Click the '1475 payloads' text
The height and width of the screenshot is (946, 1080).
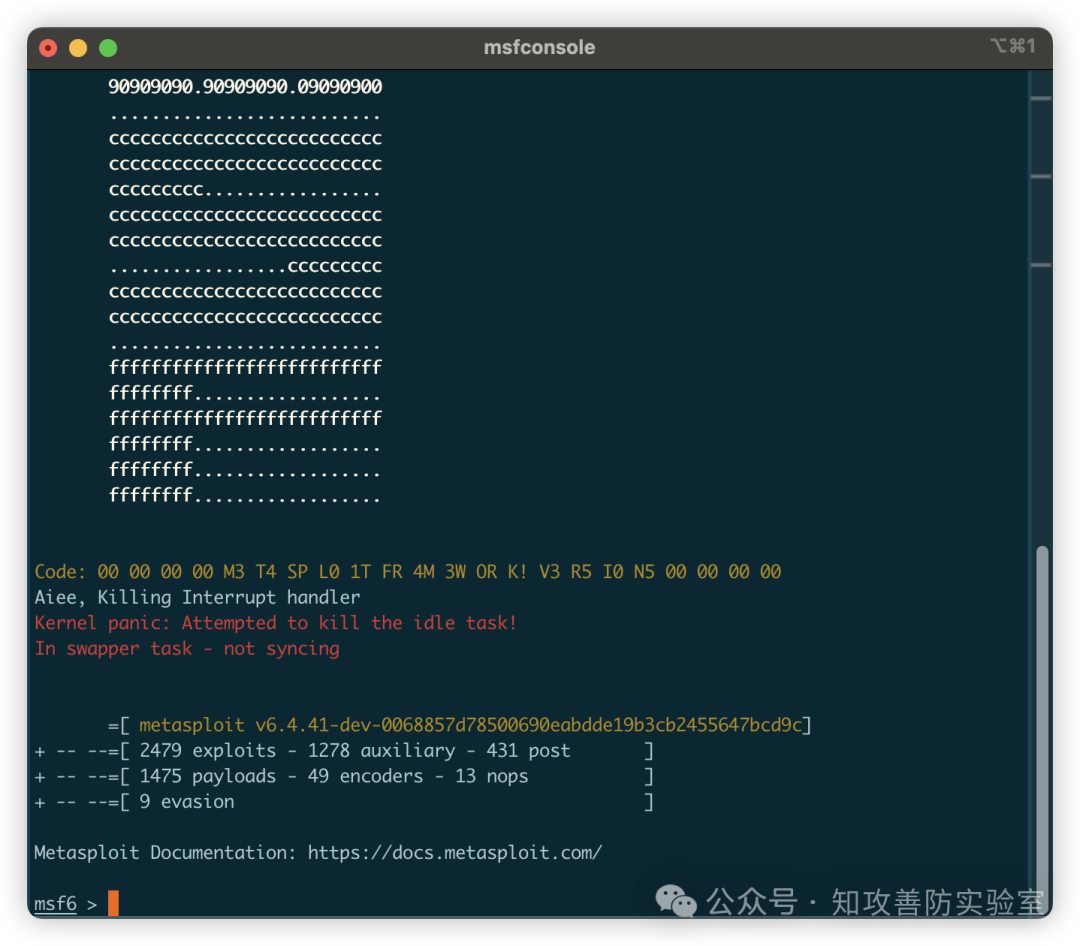pyautogui.click(x=208, y=777)
